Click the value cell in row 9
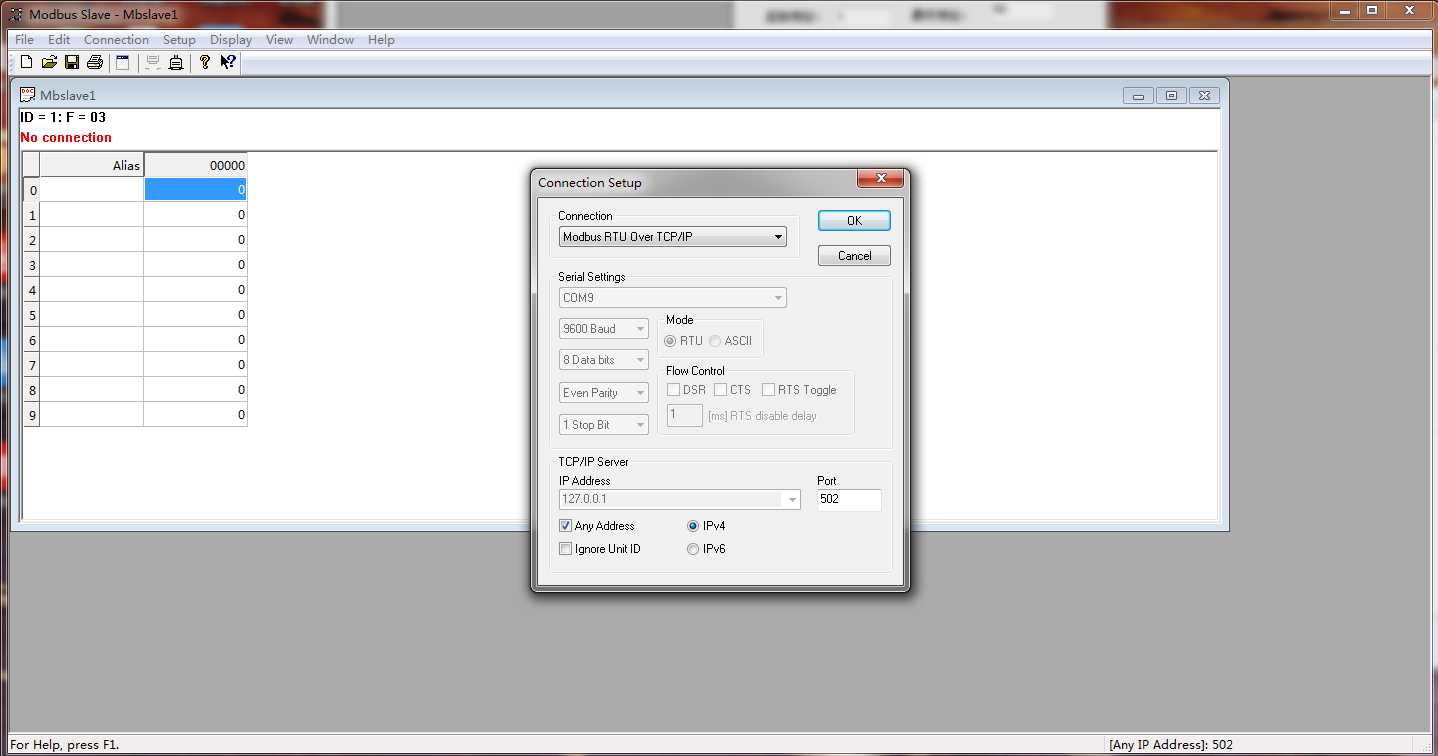This screenshot has width=1438, height=756. pyautogui.click(x=196, y=415)
